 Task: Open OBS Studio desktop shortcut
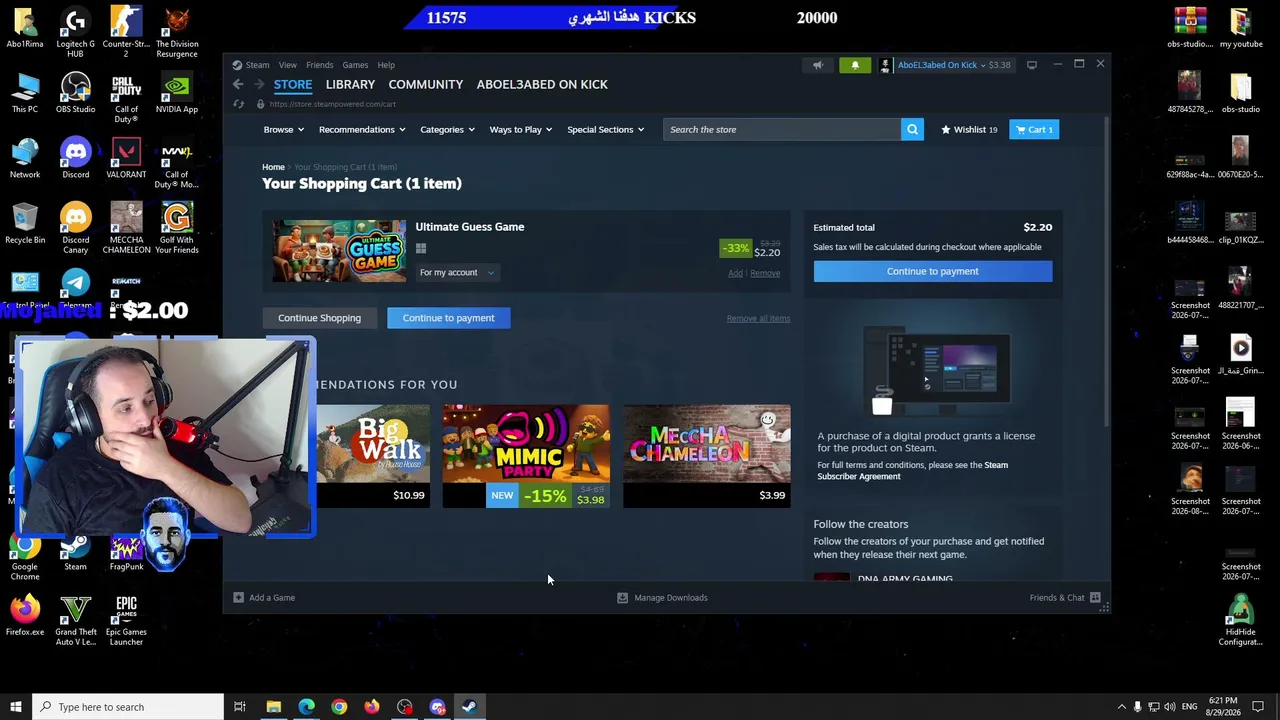click(75, 94)
